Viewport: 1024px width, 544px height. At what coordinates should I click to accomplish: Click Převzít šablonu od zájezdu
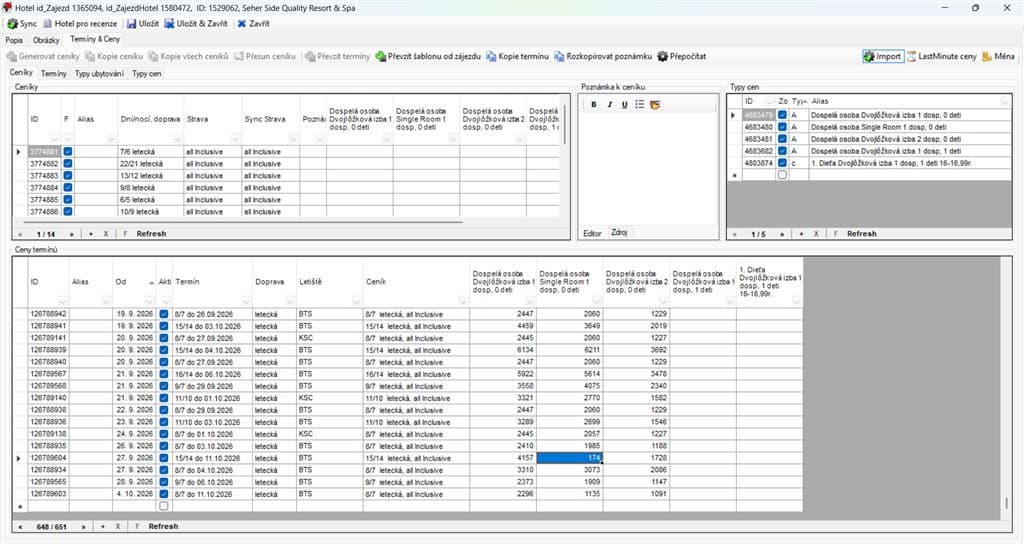coord(428,56)
